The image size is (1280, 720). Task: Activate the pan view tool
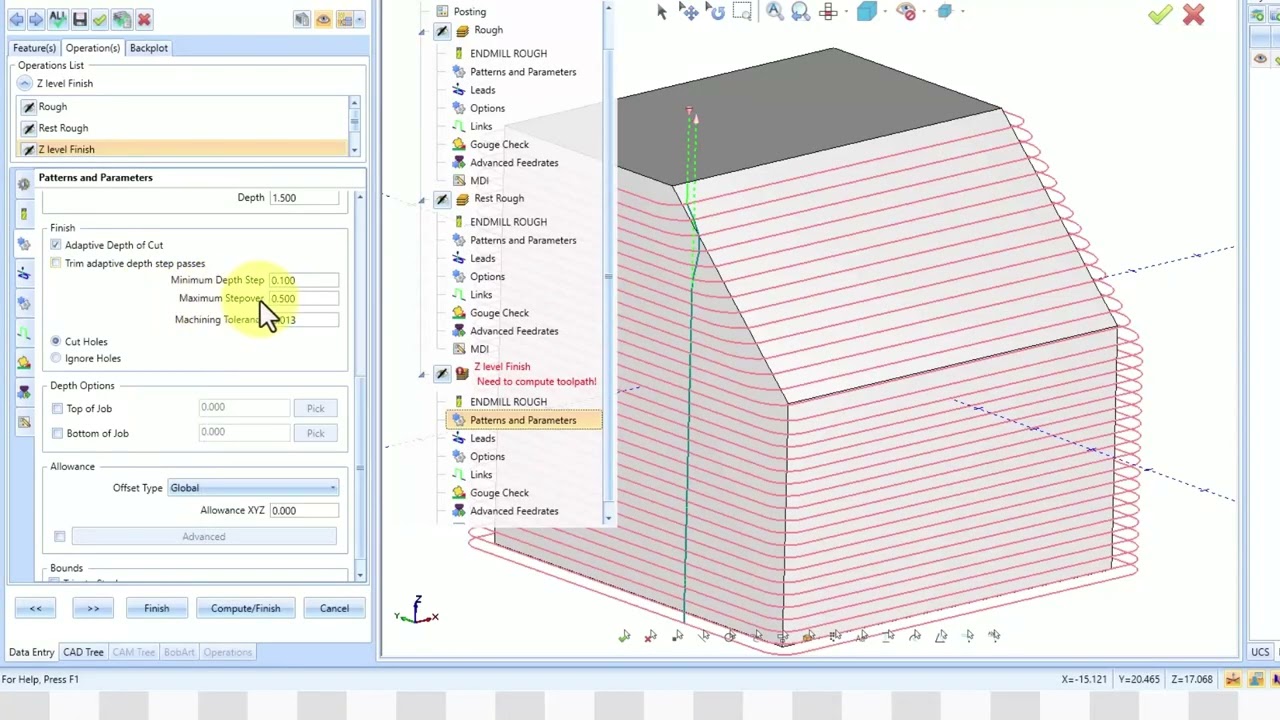[x=689, y=12]
